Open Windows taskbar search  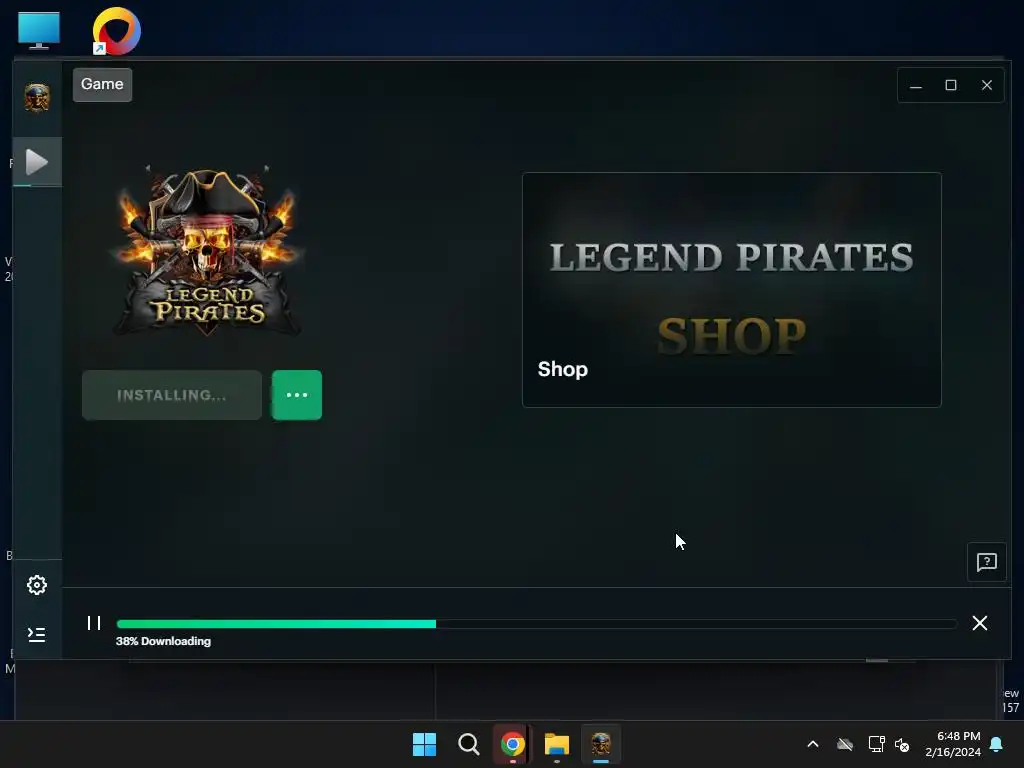(x=468, y=744)
